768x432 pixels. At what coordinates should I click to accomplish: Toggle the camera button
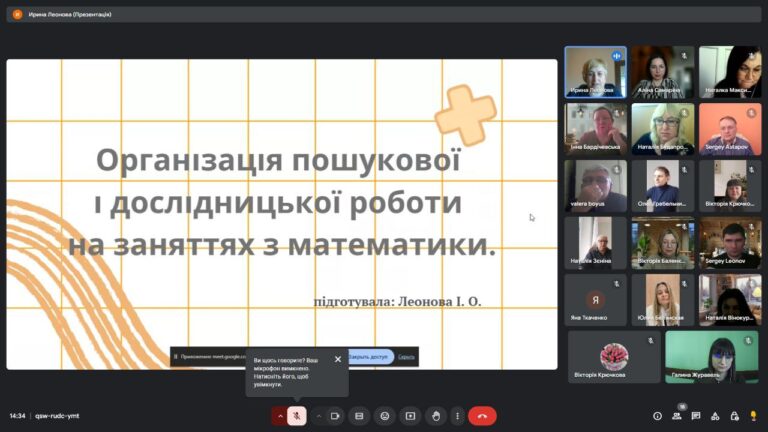pyautogui.click(x=335, y=416)
